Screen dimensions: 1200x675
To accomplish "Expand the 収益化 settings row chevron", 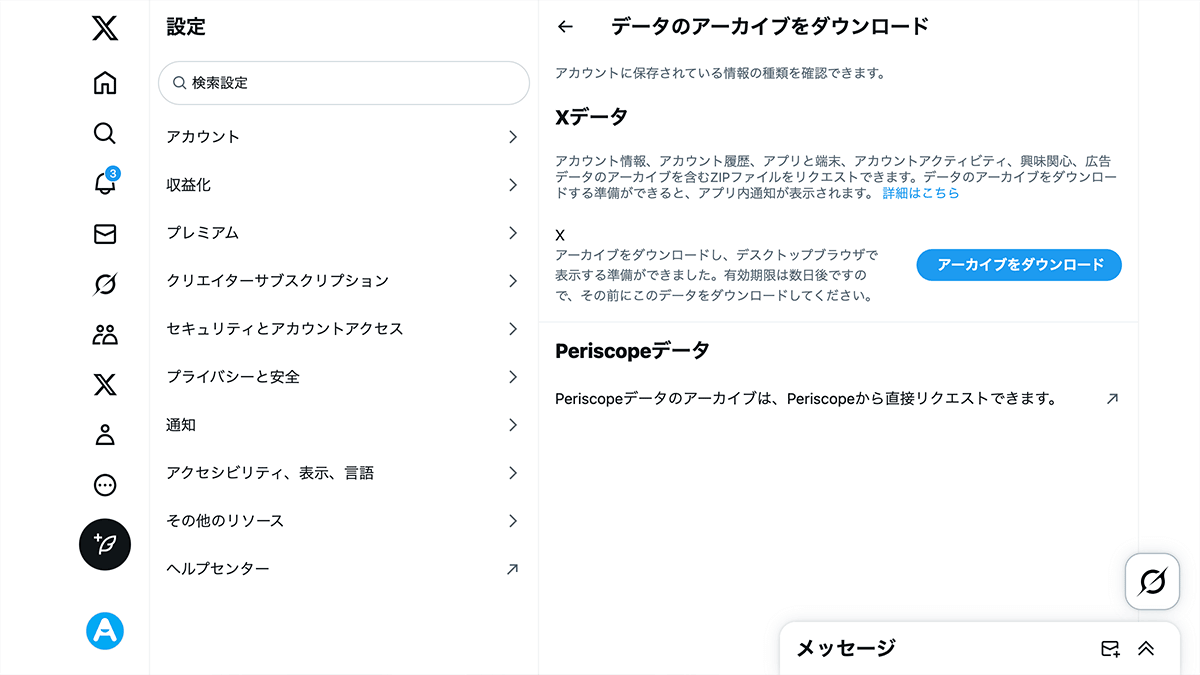I will (x=512, y=185).
